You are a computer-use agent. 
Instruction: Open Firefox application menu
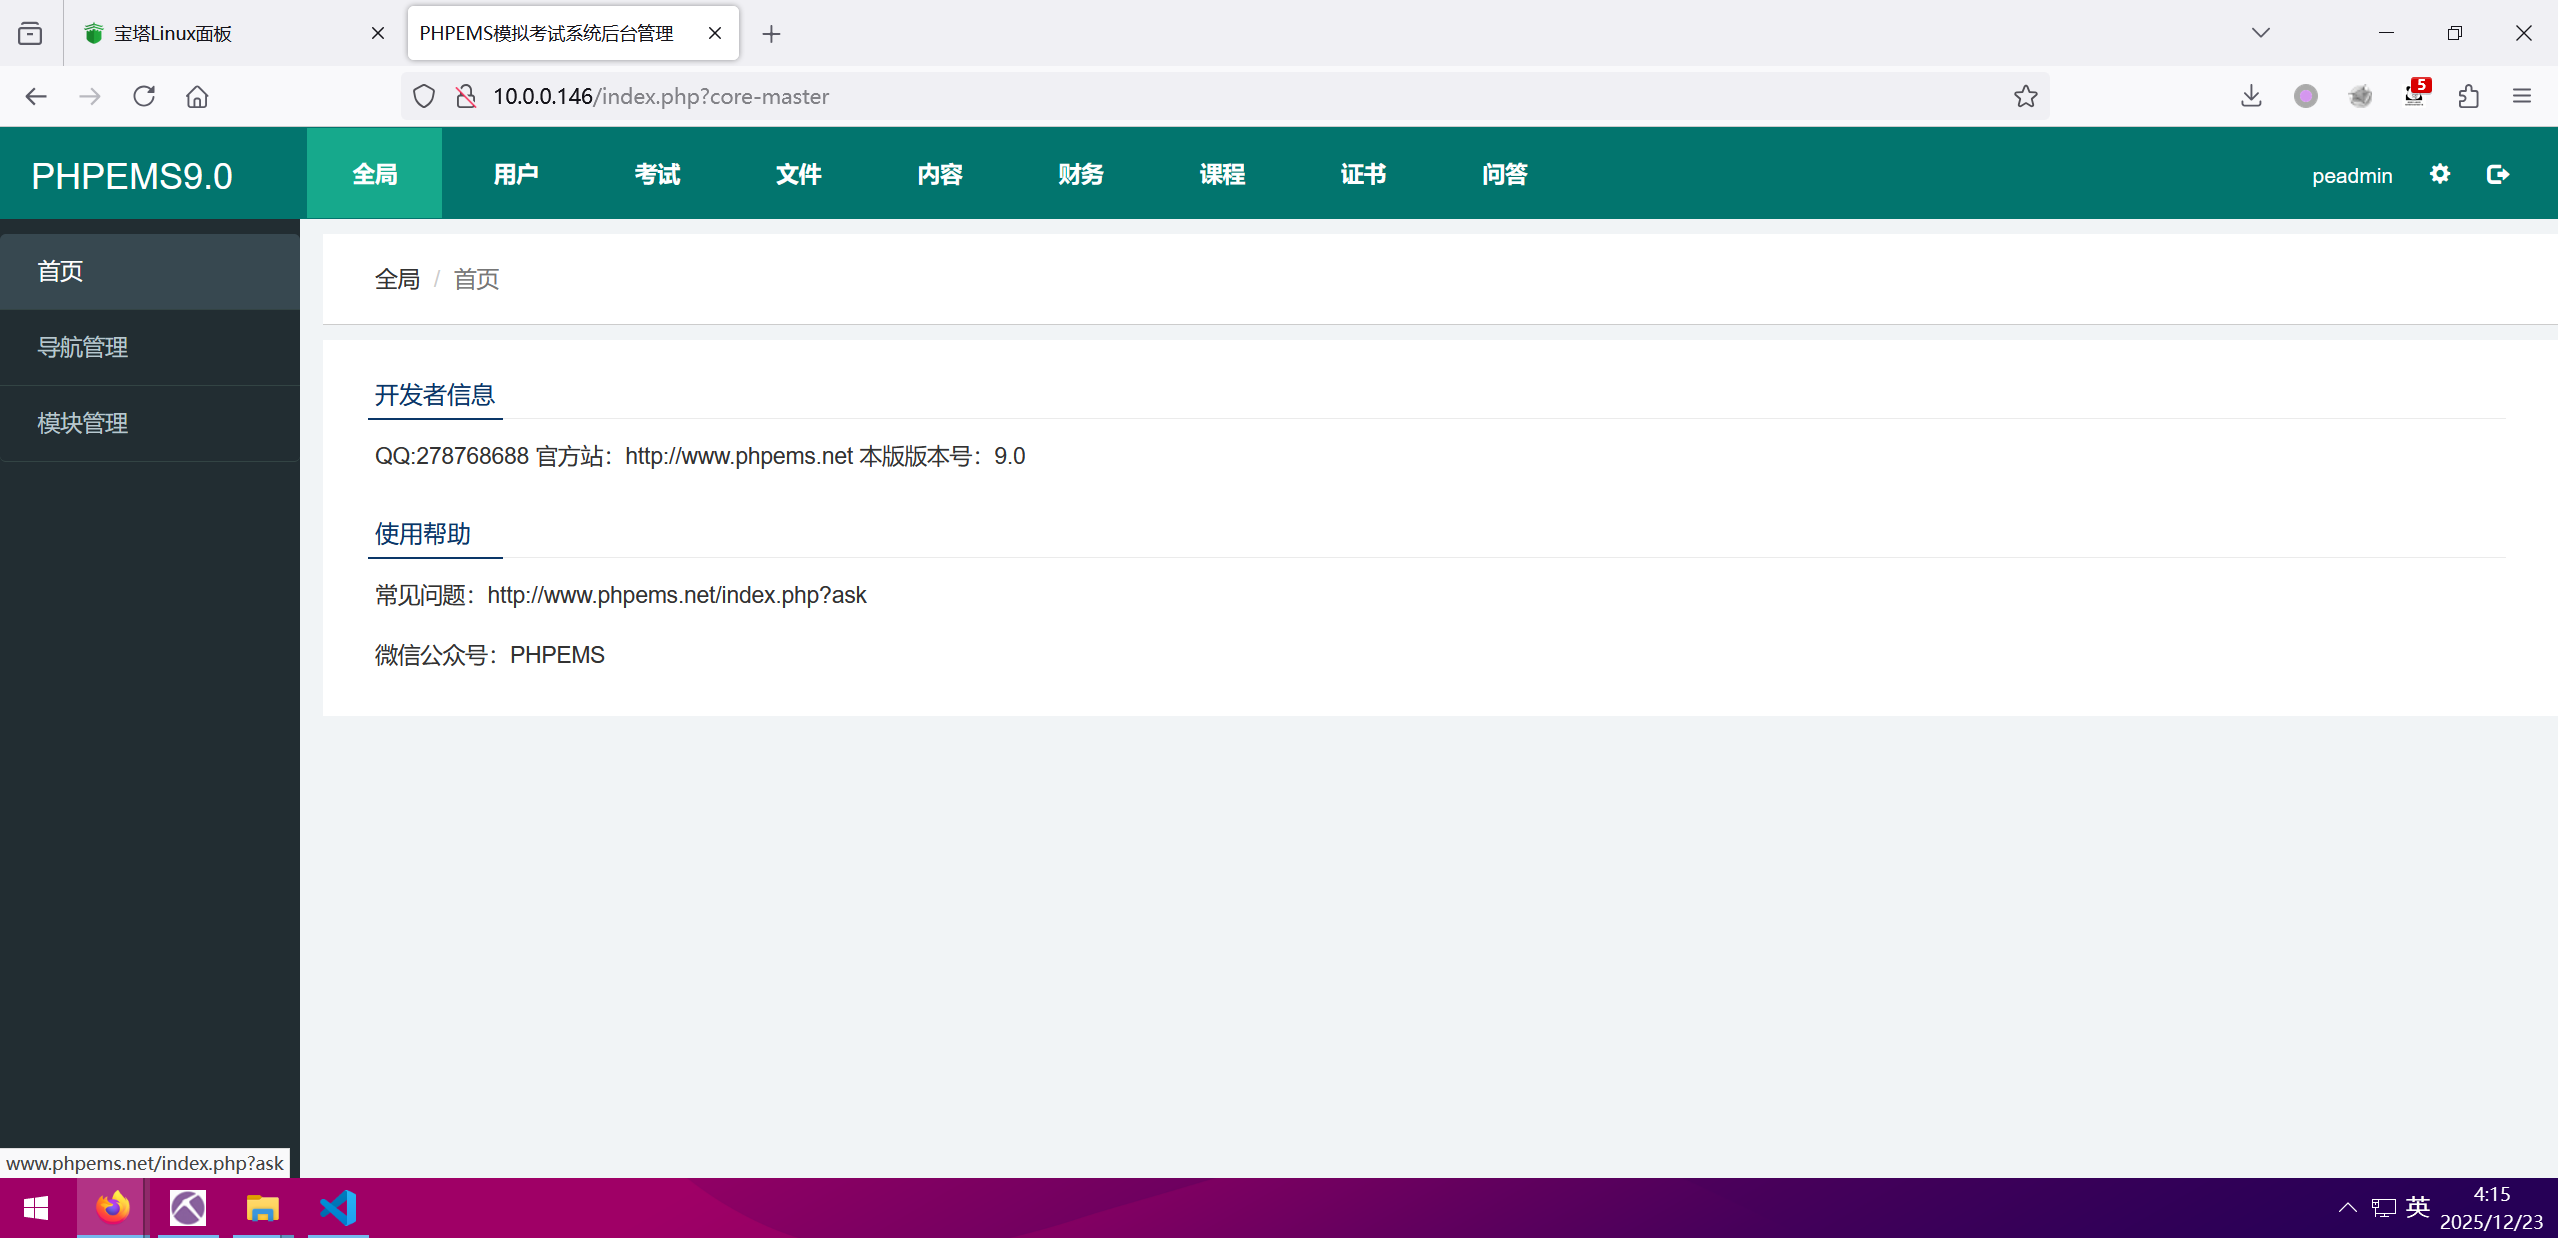click(x=2522, y=96)
